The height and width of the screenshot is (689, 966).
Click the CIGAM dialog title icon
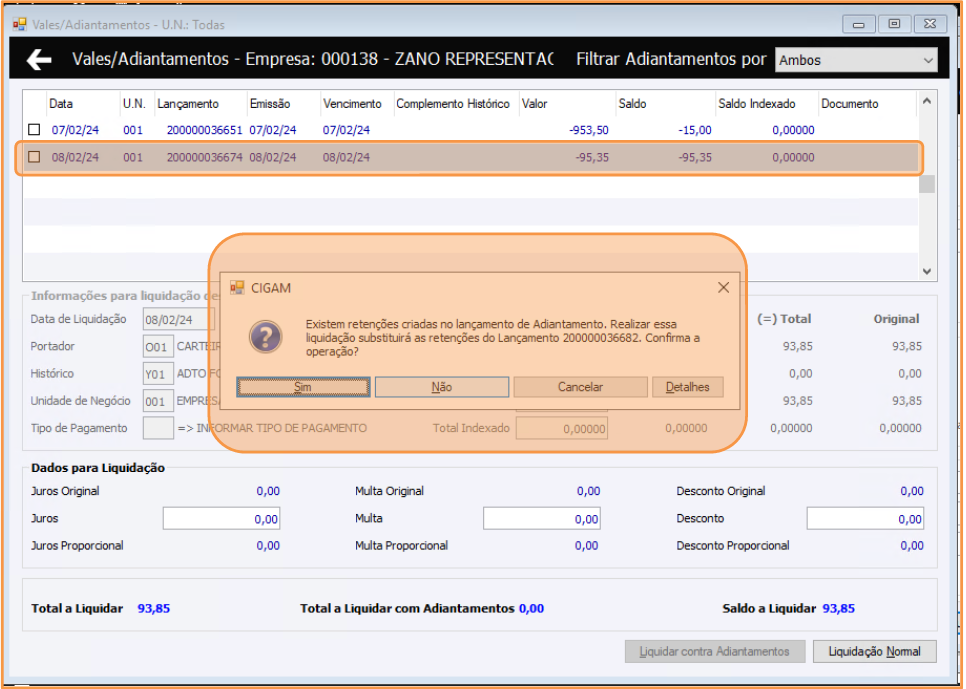[x=237, y=288]
